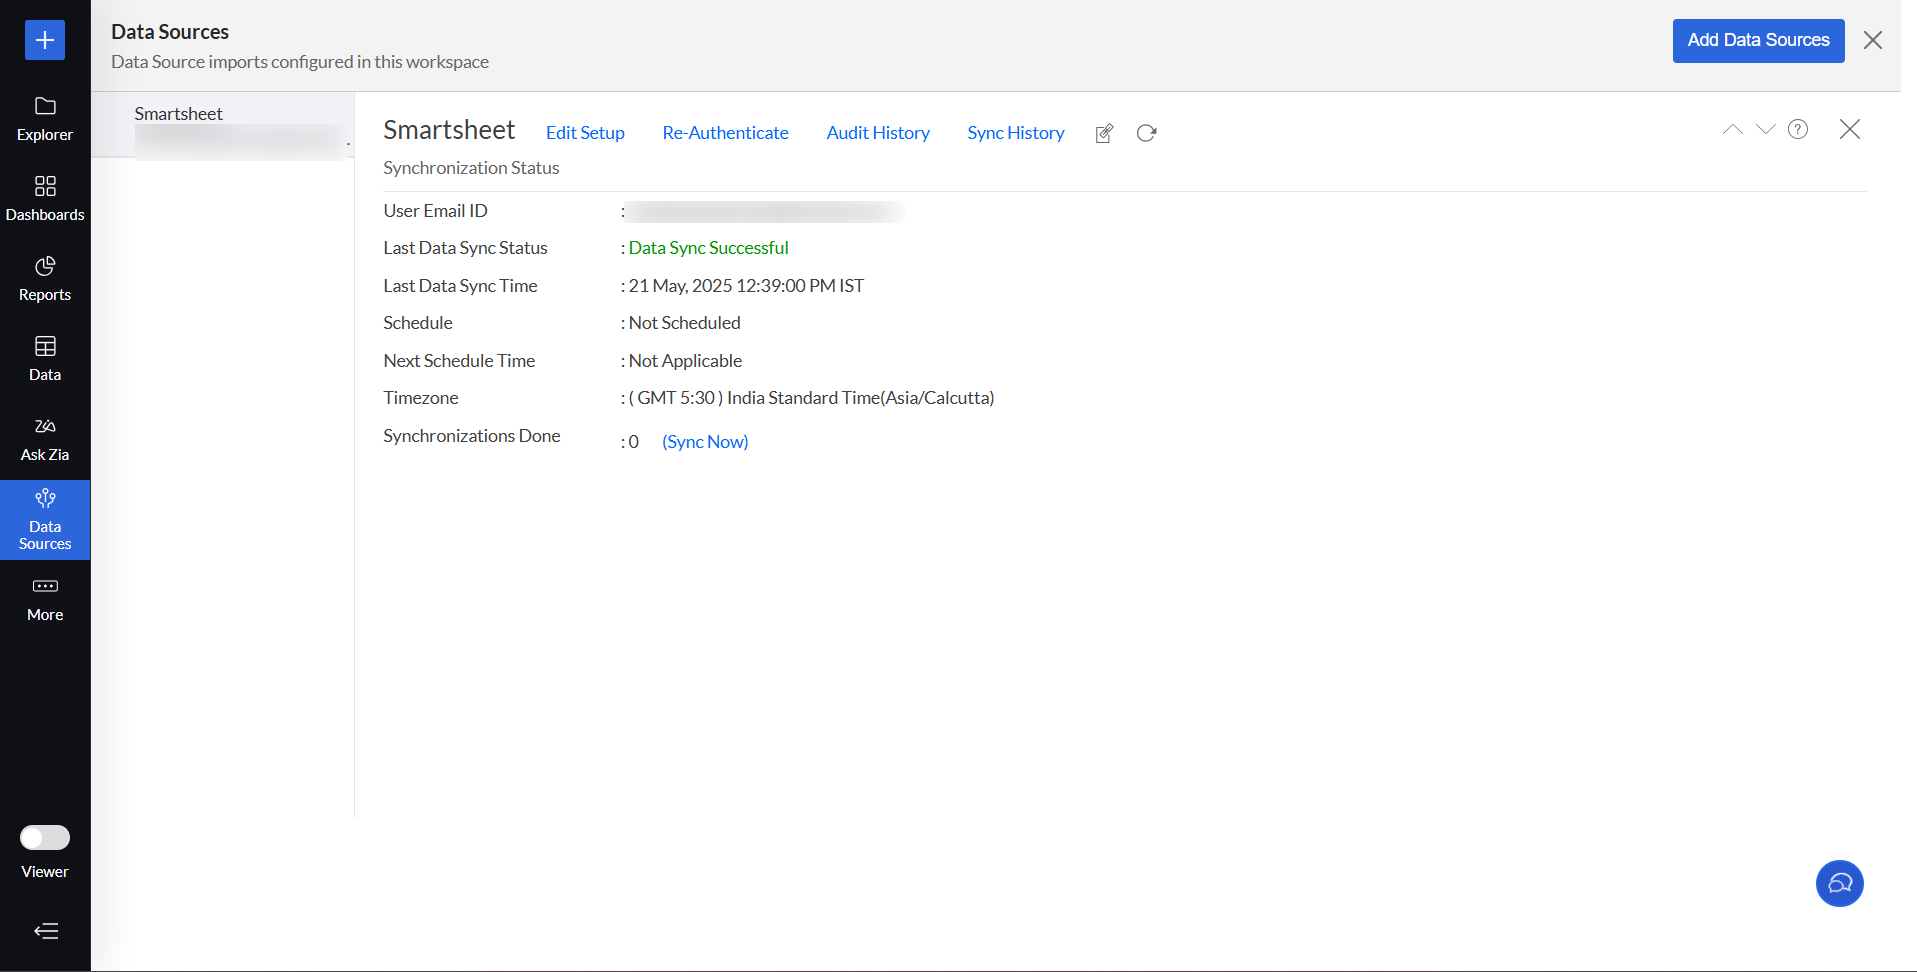Open the chat support bubble
The width and height of the screenshot is (1917, 972).
point(1839,883)
